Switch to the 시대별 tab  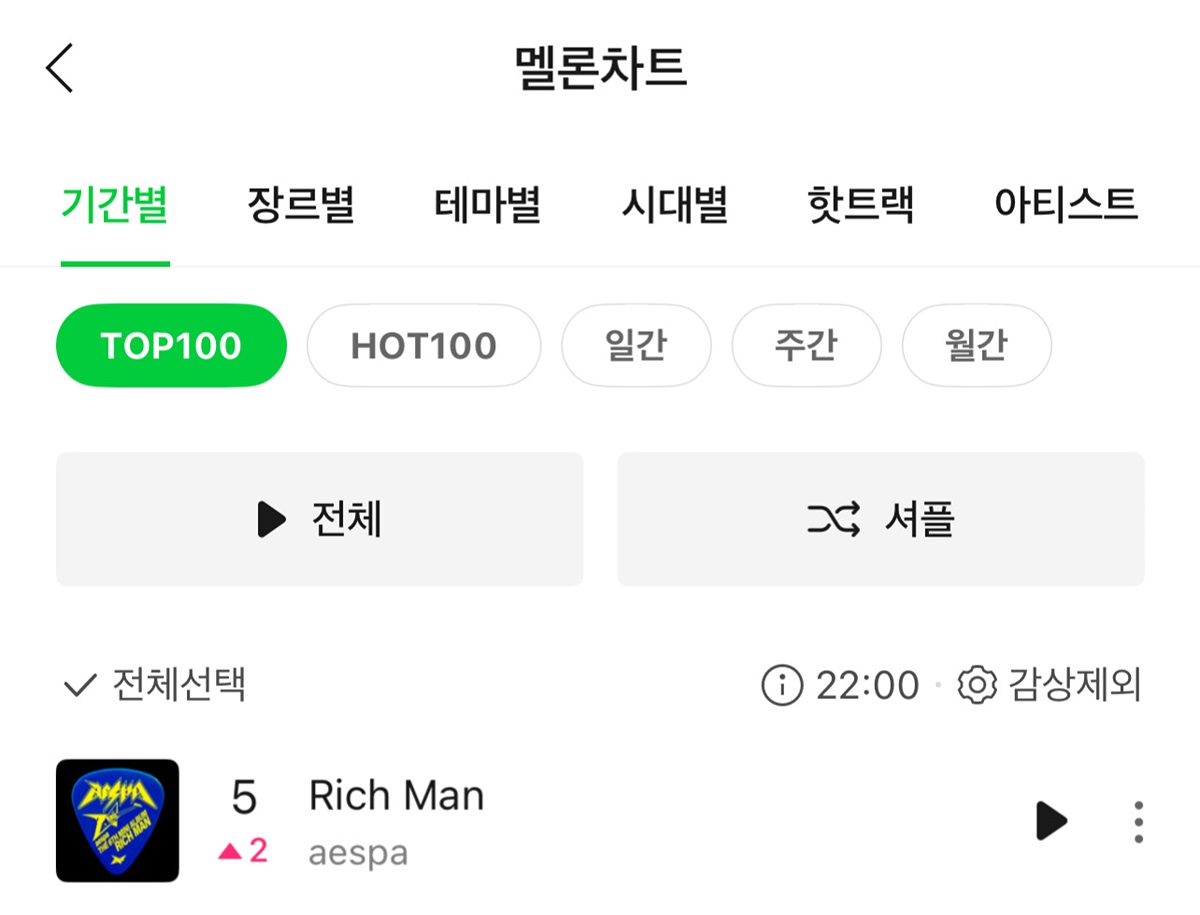pyautogui.click(x=674, y=206)
